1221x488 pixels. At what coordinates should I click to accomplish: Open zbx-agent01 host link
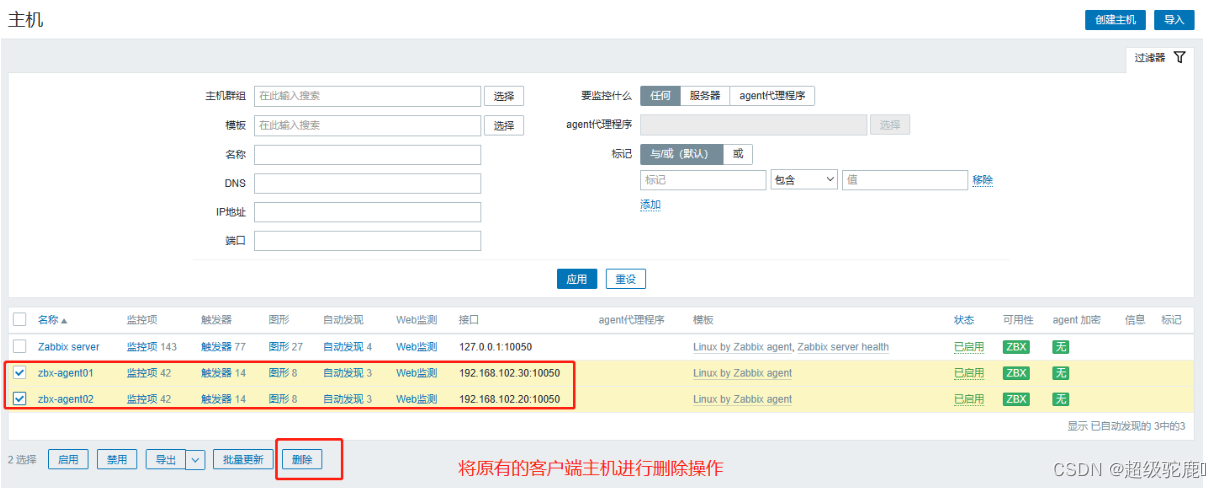point(65,373)
